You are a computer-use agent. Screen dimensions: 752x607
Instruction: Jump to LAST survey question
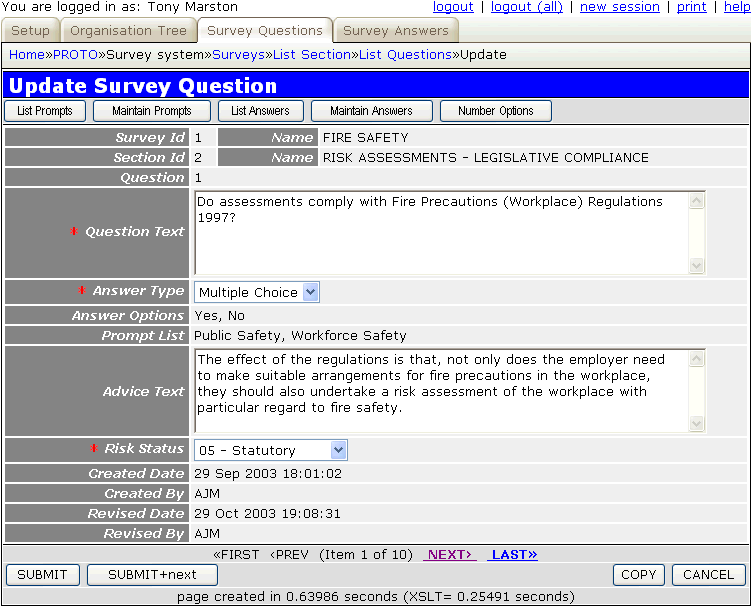tap(512, 554)
